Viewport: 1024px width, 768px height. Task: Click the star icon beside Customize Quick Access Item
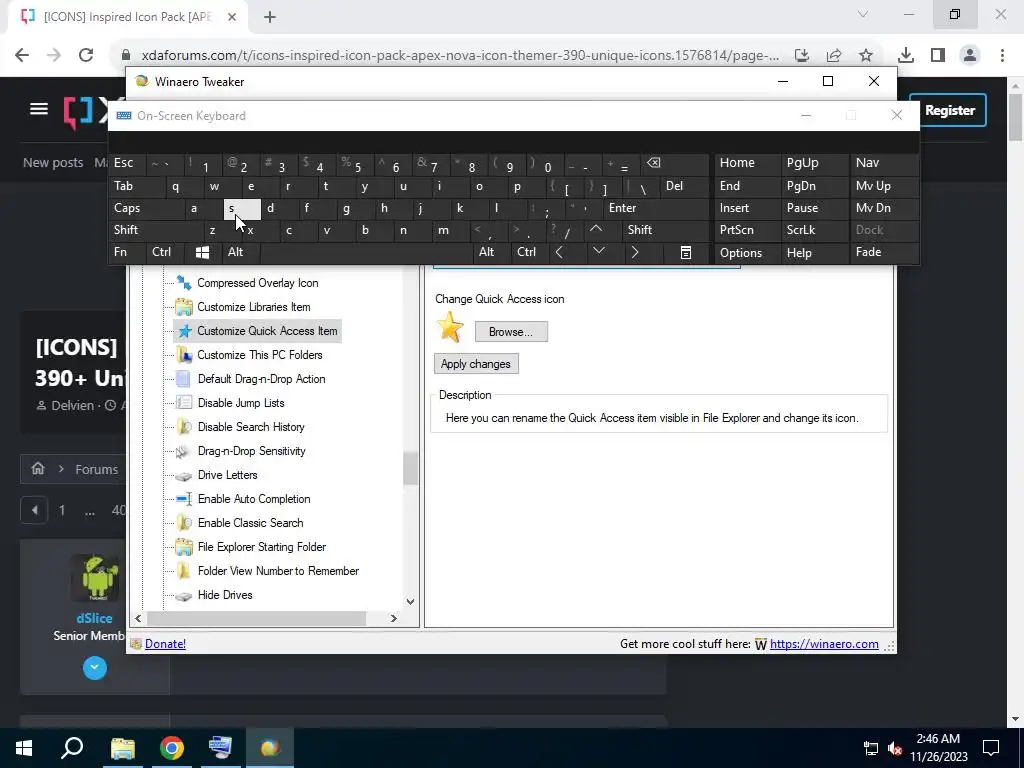185,331
